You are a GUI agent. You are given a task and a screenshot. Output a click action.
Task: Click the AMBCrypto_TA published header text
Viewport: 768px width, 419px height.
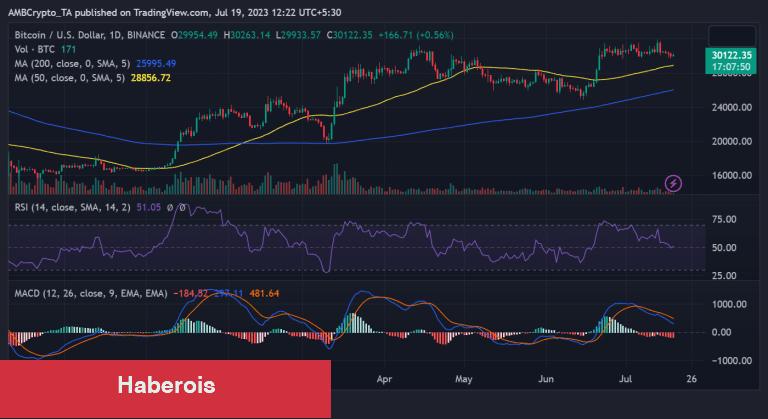pyautogui.click(x=174, y=13)
